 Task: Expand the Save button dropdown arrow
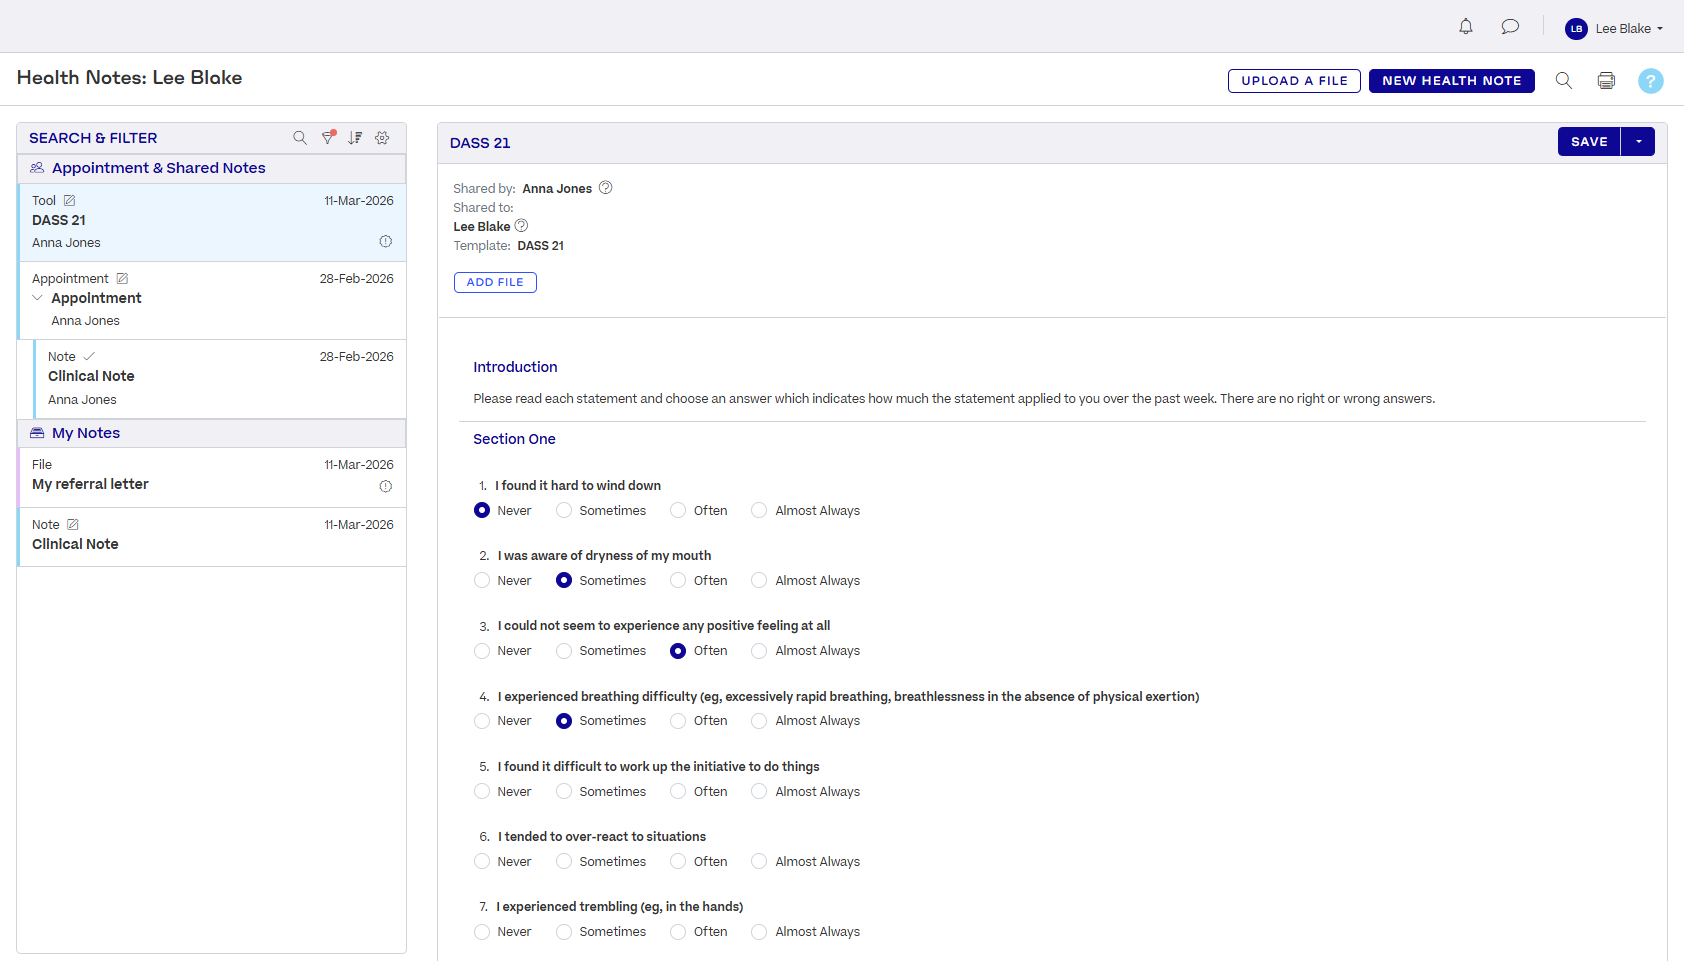(x=1638, y=142)
